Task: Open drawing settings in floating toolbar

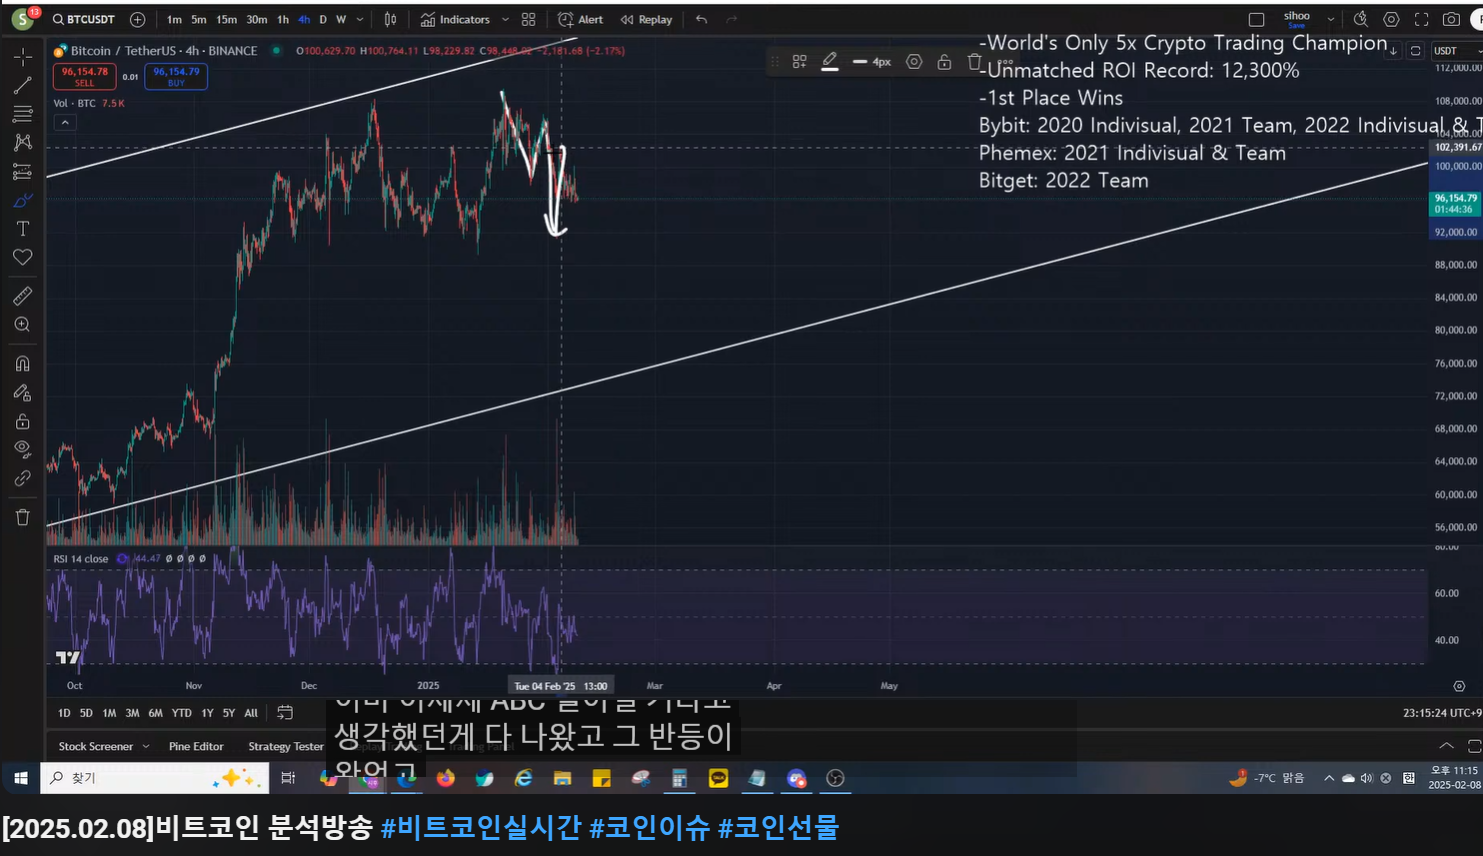Action: pos(914,62)
